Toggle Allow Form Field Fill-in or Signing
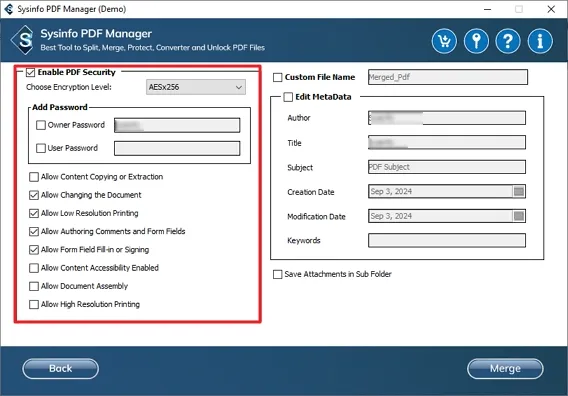This screenshot has height=396, width=568. pyautogui.click(x=34, y=250)
